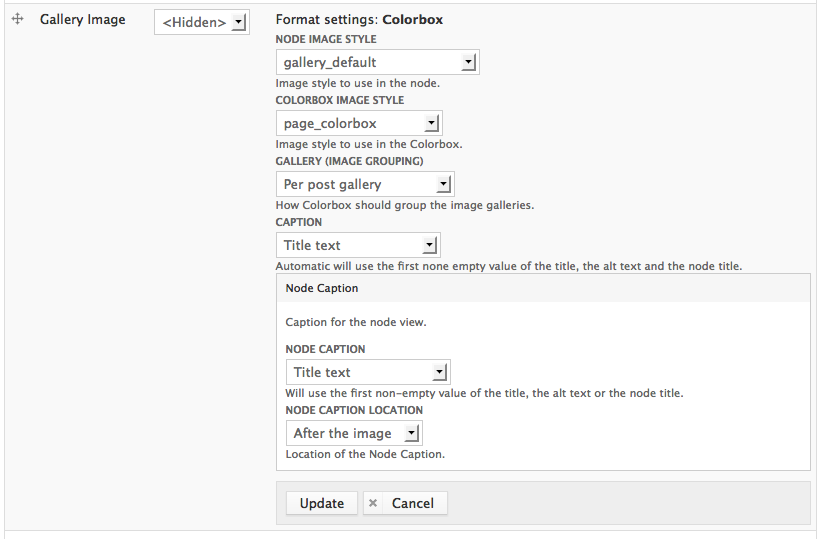Image resolution: width=823 pixels, height=539 pixels.
Task: Click the arrow of the page_colorbox select
Action: (431, 123)
